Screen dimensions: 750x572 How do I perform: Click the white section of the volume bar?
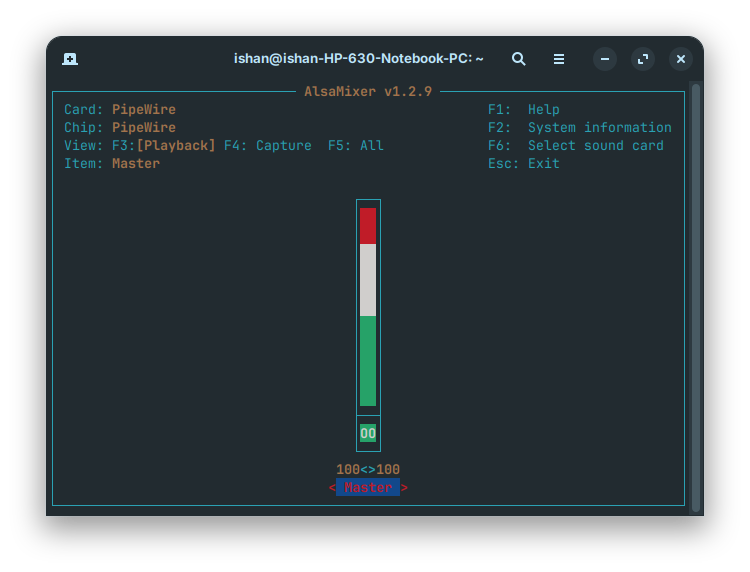[x=368, y=280]
